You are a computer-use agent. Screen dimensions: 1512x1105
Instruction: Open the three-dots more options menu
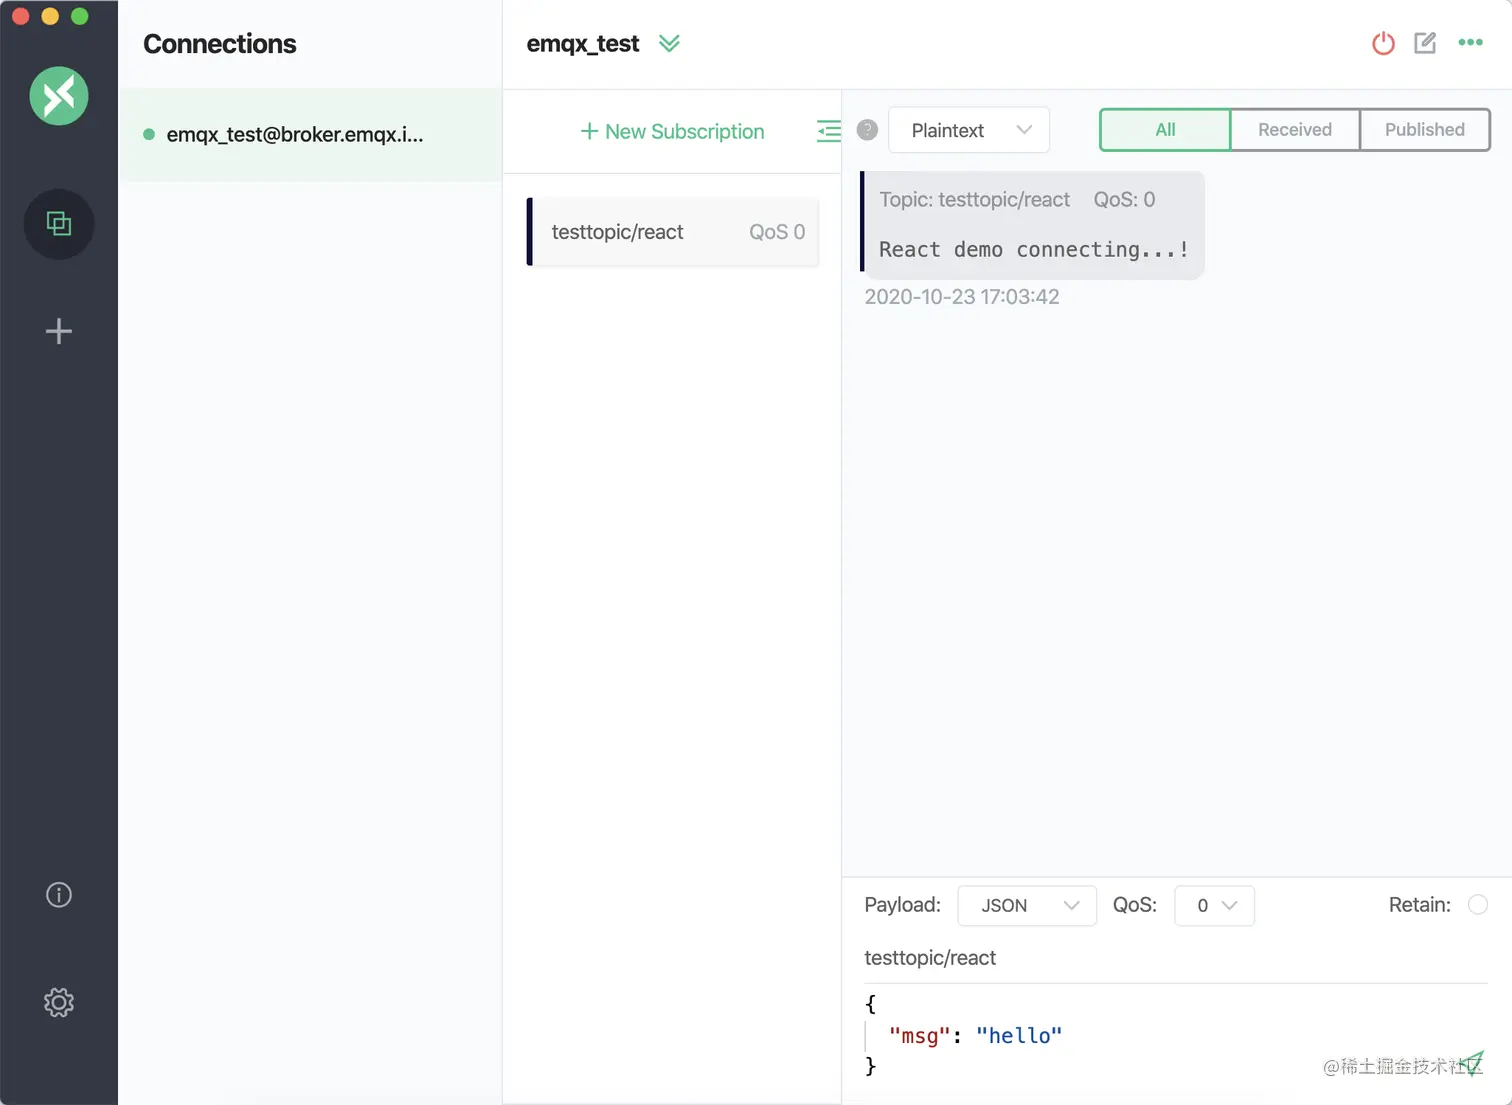[x=1470, y=42]
